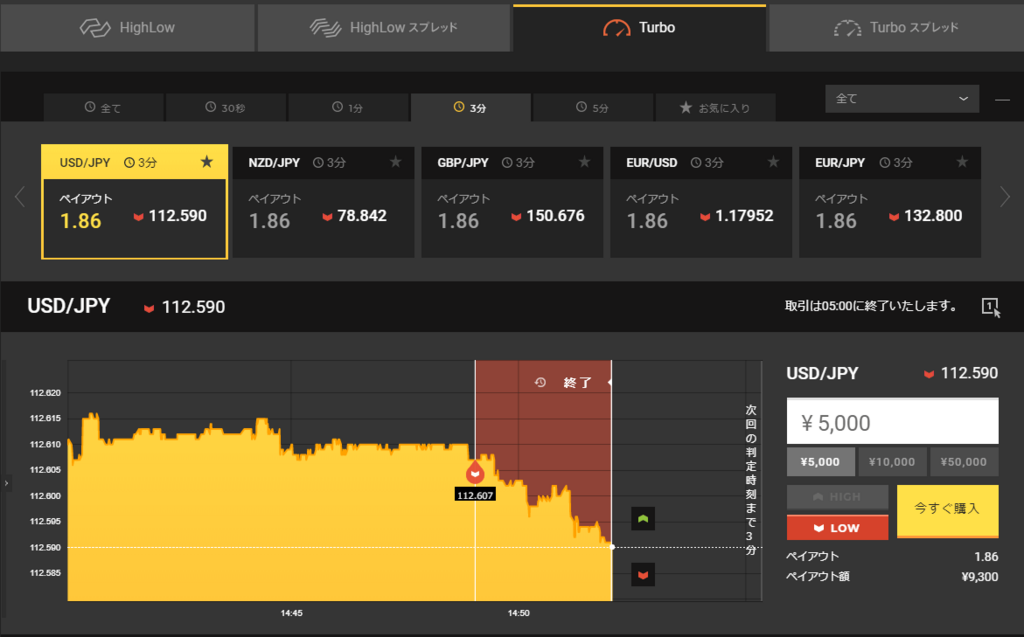Click the HighLow waves logo icon
Viewport: 1024px width, 637px height.
pos(93,28)
